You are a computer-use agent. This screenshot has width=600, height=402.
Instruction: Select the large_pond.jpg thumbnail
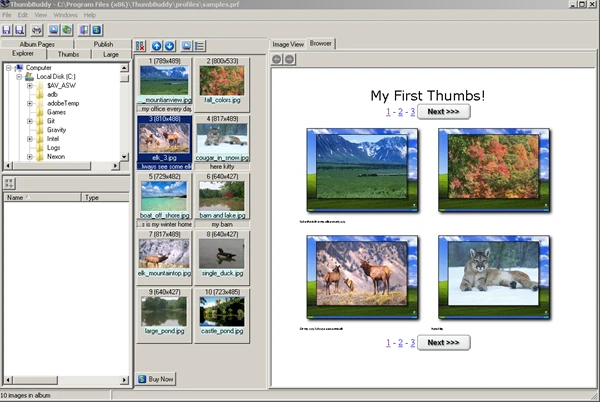[164, 312]
